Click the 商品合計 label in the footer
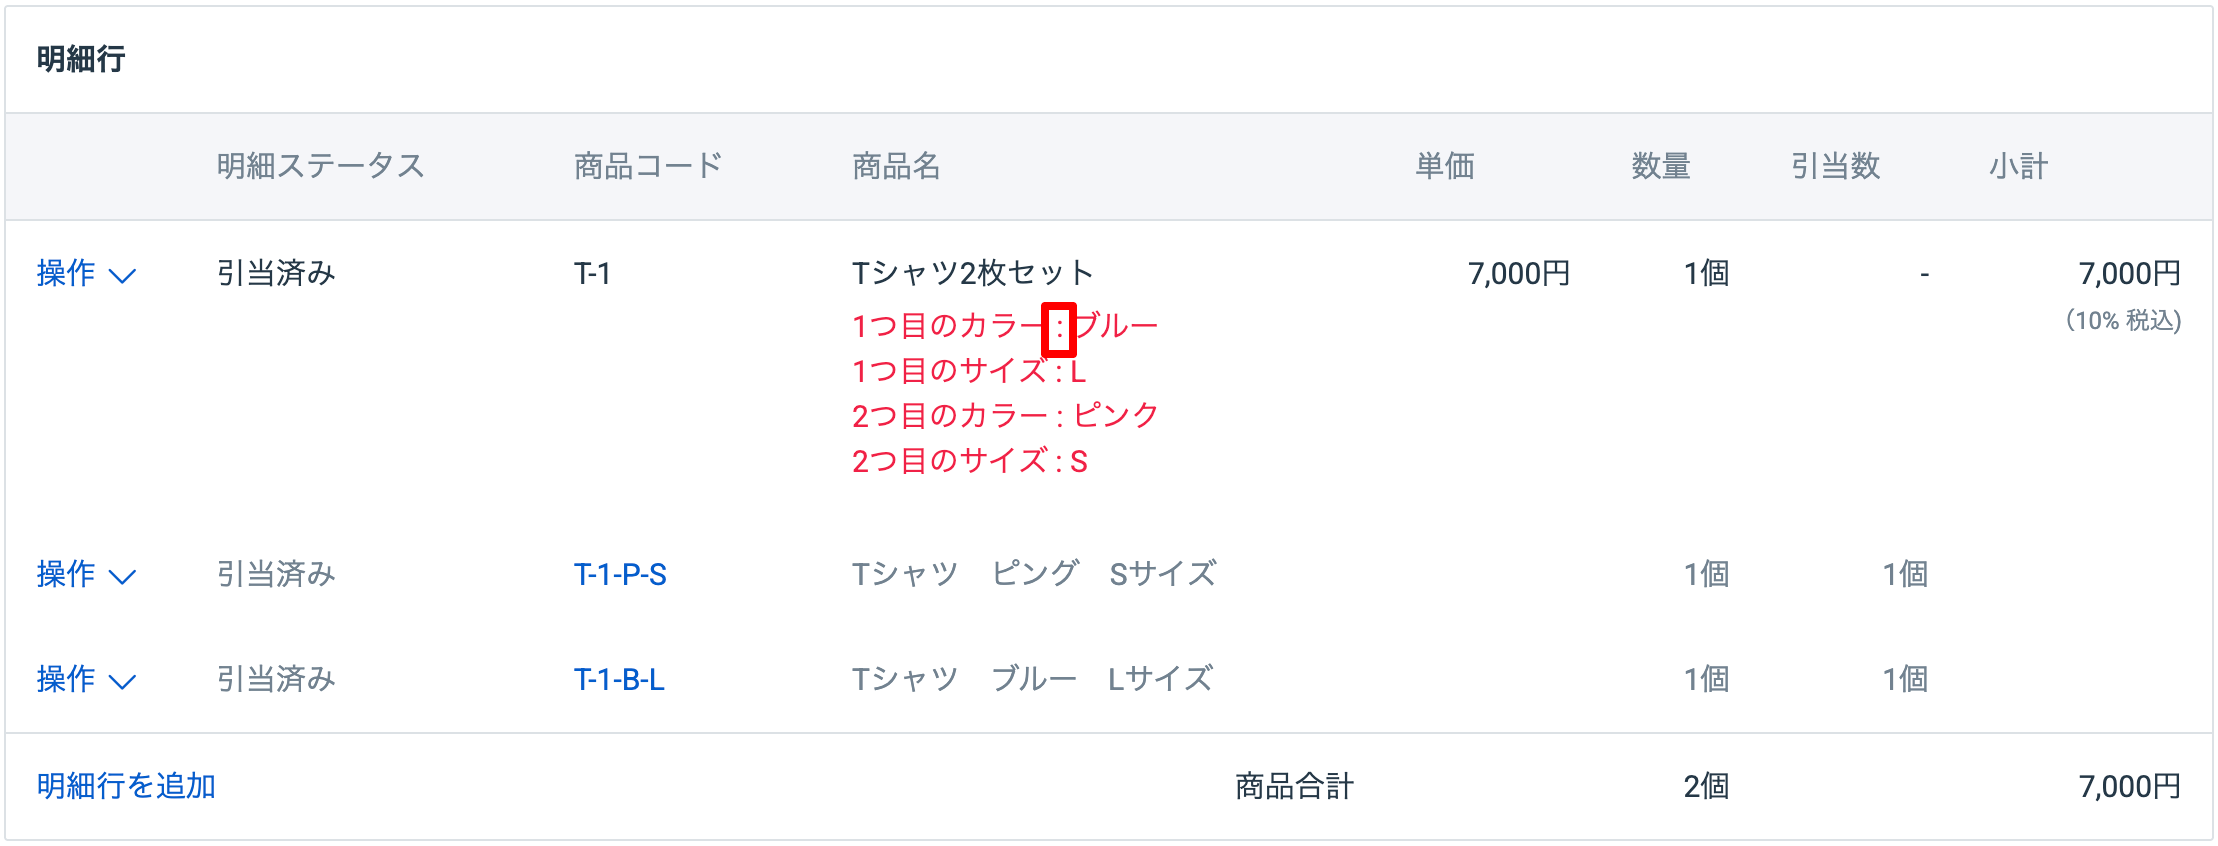This screenshot has height=846, width=2218. coord(1294,786)
